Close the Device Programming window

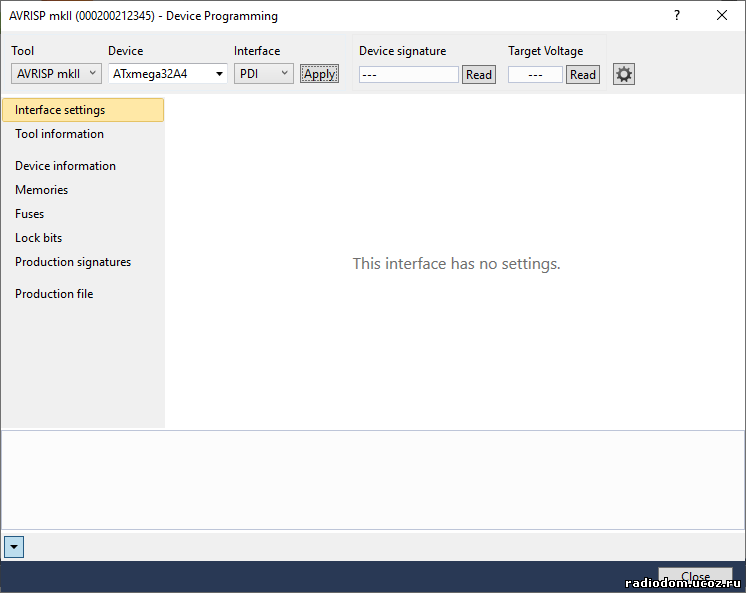722,15
